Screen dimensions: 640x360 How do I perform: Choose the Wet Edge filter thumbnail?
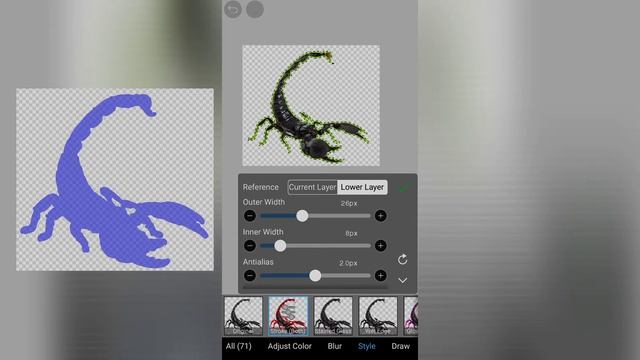(x=378, y=316)
